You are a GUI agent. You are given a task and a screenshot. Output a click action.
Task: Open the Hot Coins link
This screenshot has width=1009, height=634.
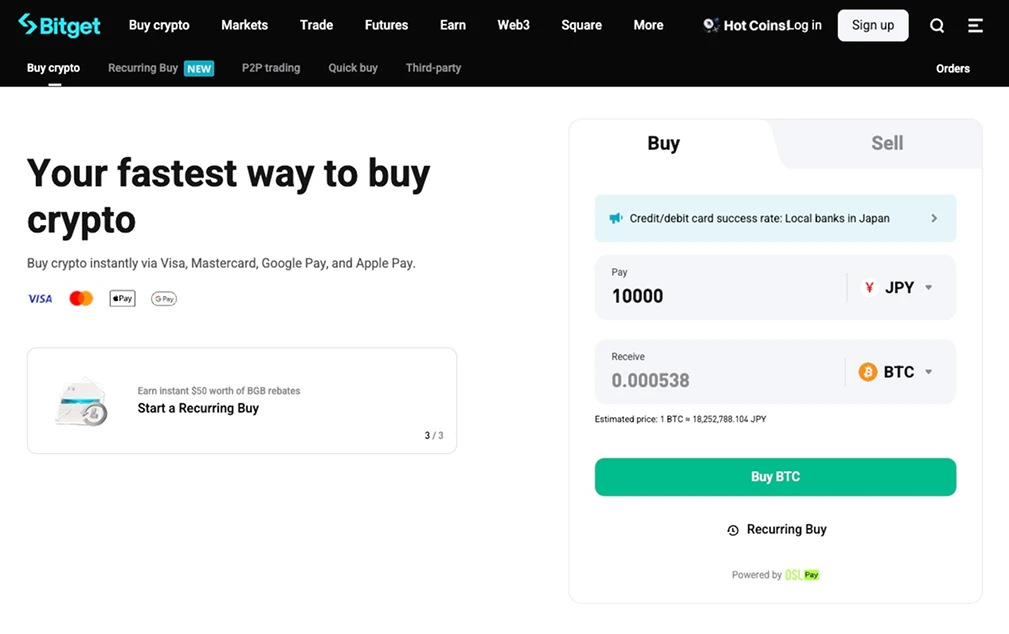point(754,26)
